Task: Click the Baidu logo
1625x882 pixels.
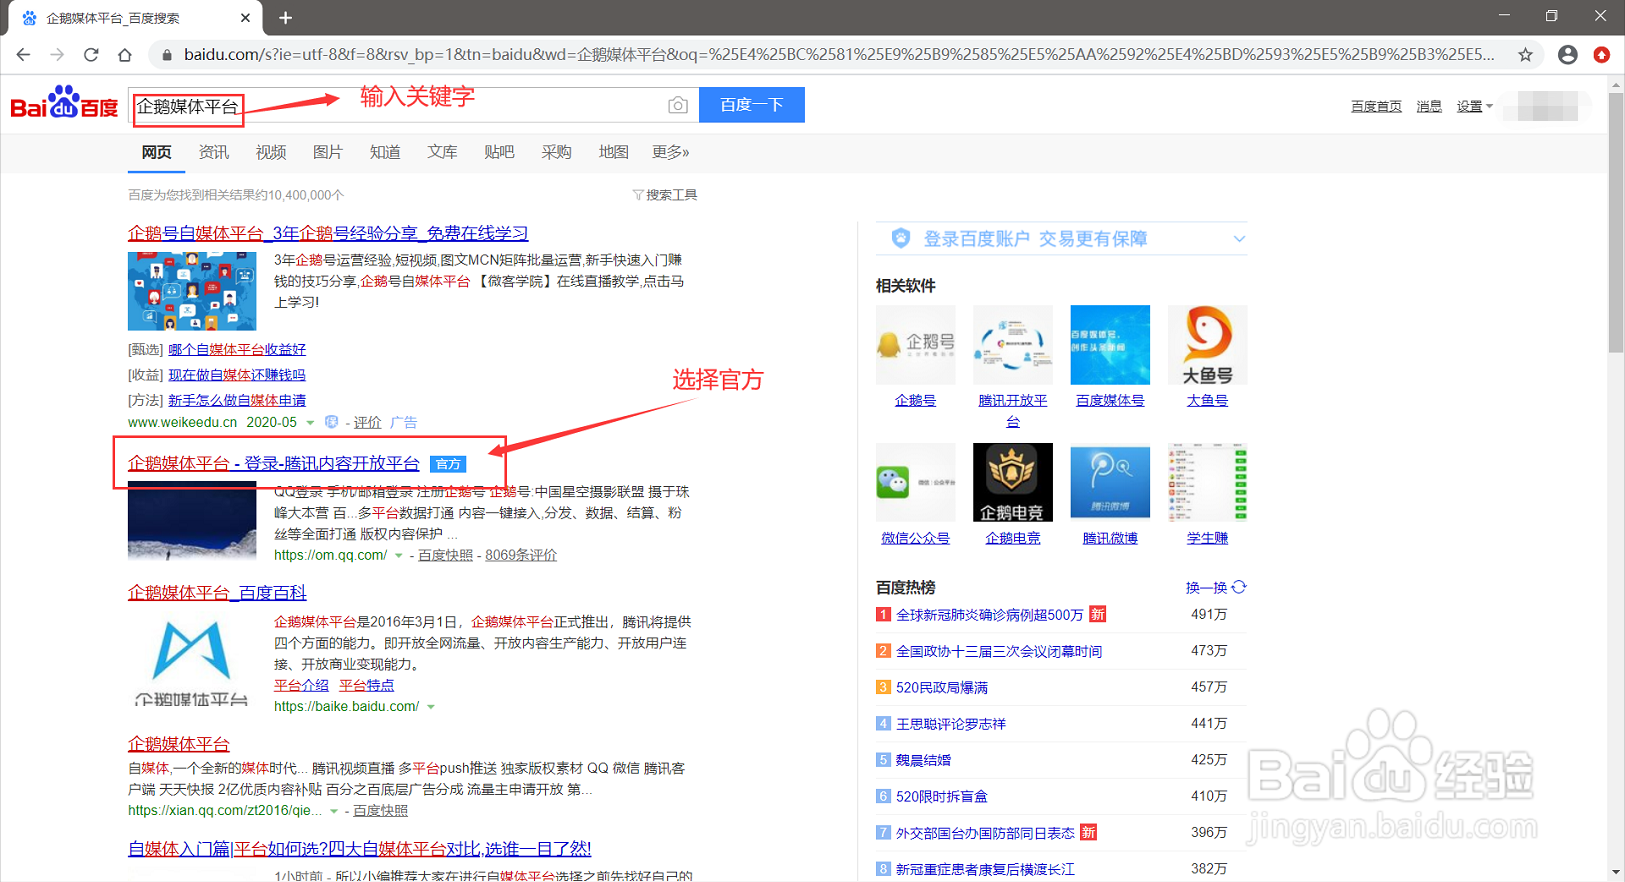Action: tap(64, 103)
